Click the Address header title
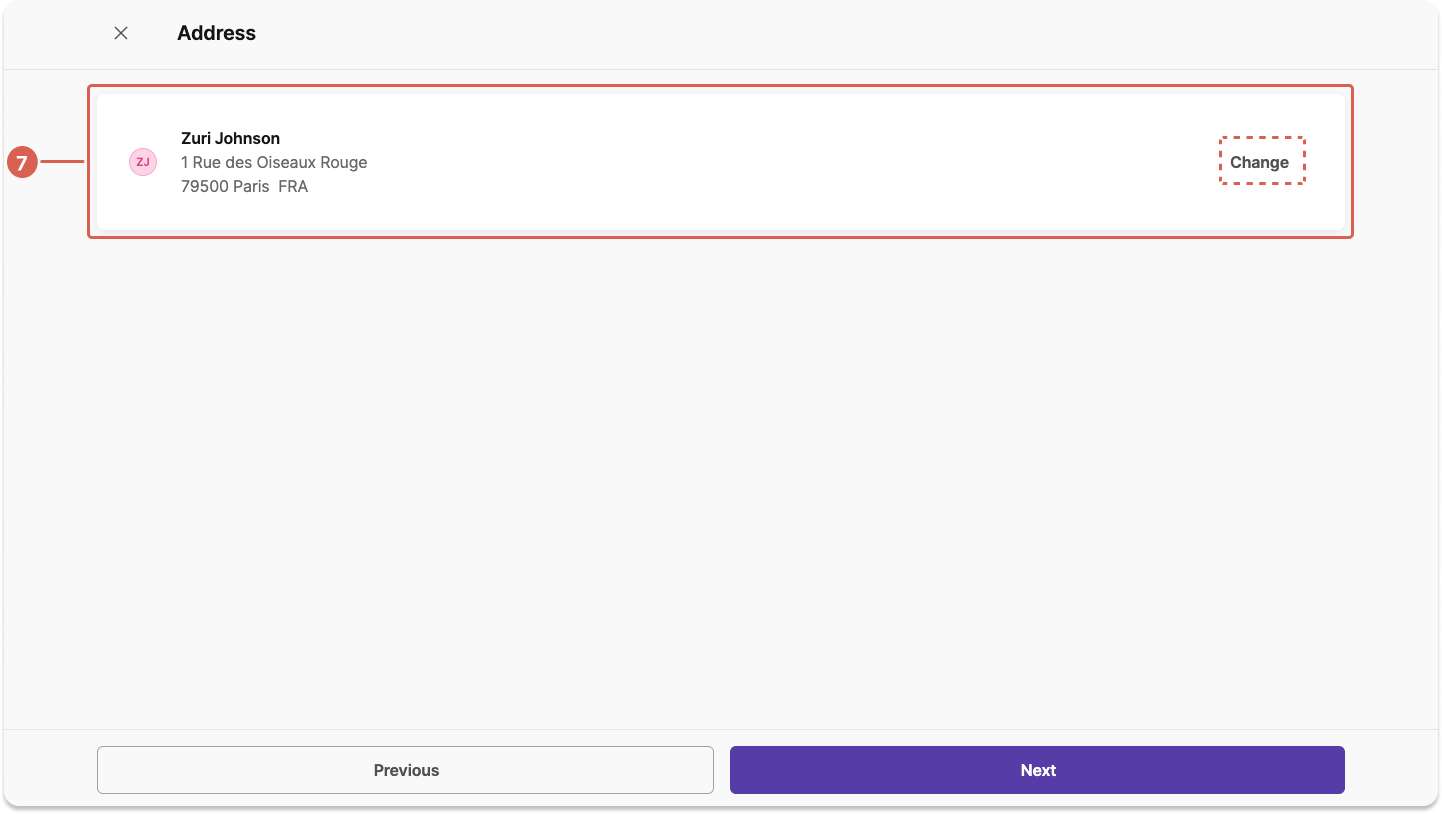The height and width of the screenshot is (814, 1442). [x=216, y=33]
